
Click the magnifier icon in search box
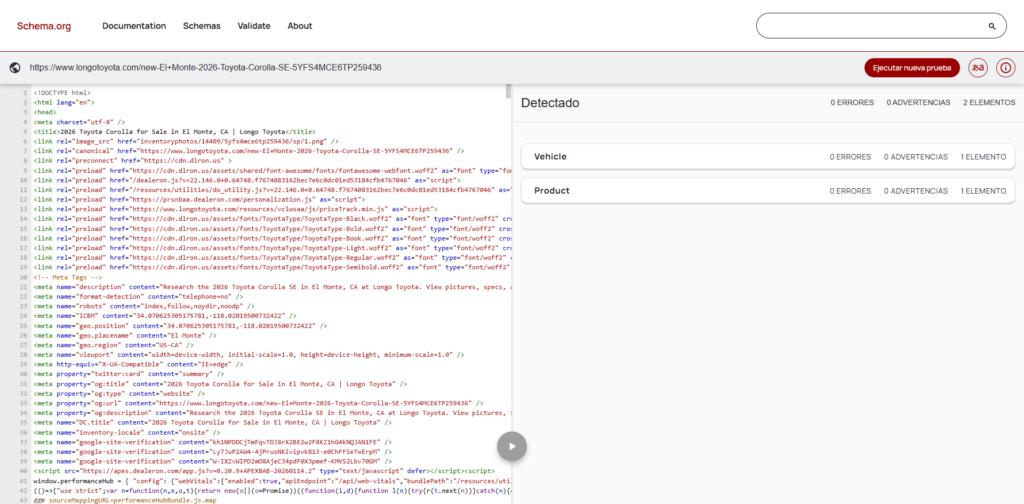[x=992, y=26]
